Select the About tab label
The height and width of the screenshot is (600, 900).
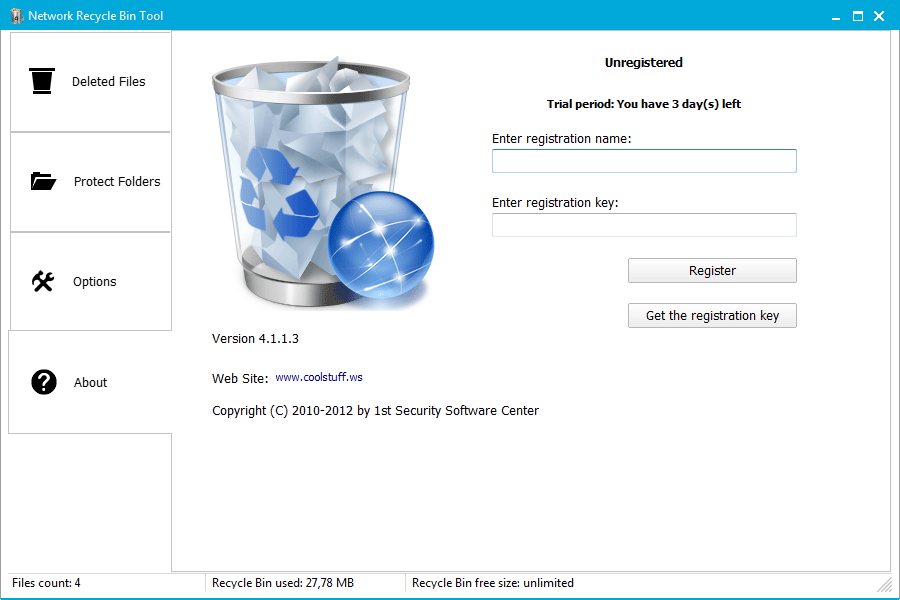[x=90, y=382]
